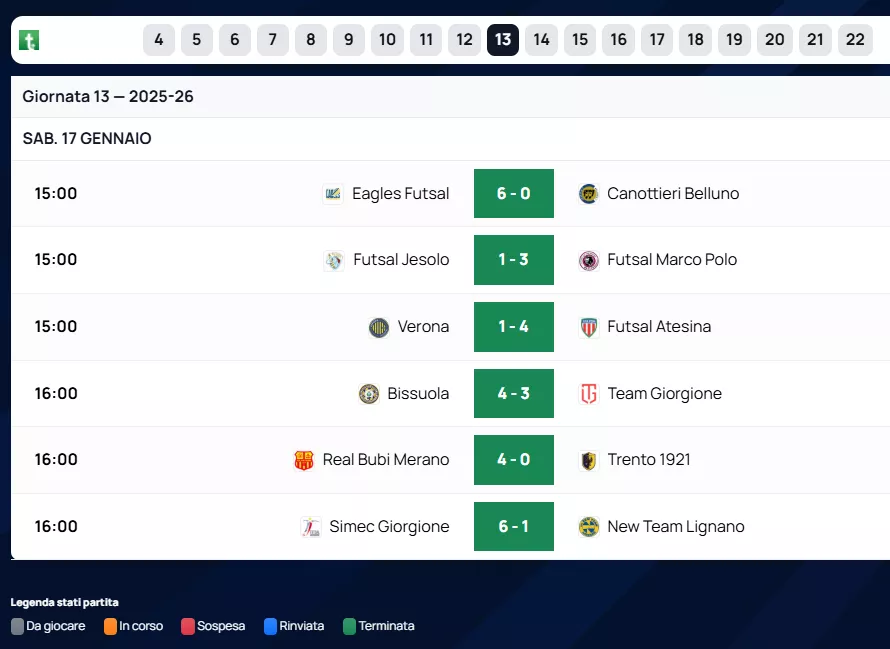Viewport: 890px width, 649px height.
Task: Select matchday 22 tab
Action: point(855,40)
